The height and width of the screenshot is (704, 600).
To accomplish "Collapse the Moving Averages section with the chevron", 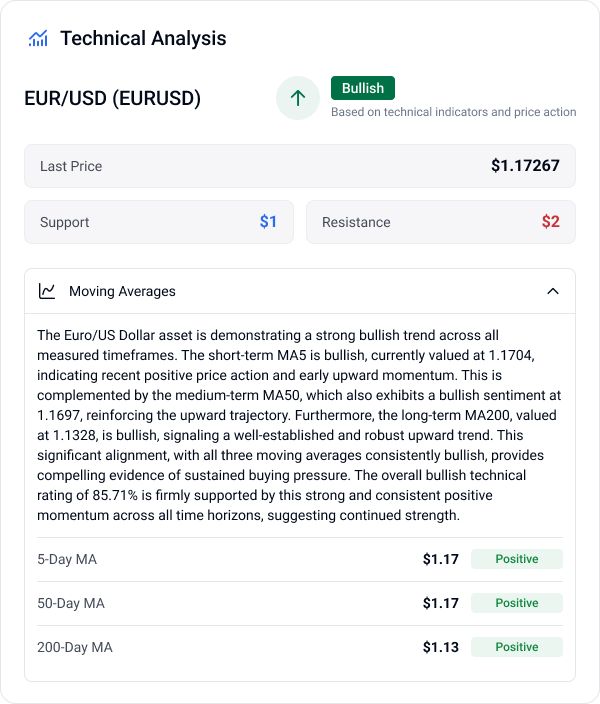I will pyautogui.click(x=553, y=291).
